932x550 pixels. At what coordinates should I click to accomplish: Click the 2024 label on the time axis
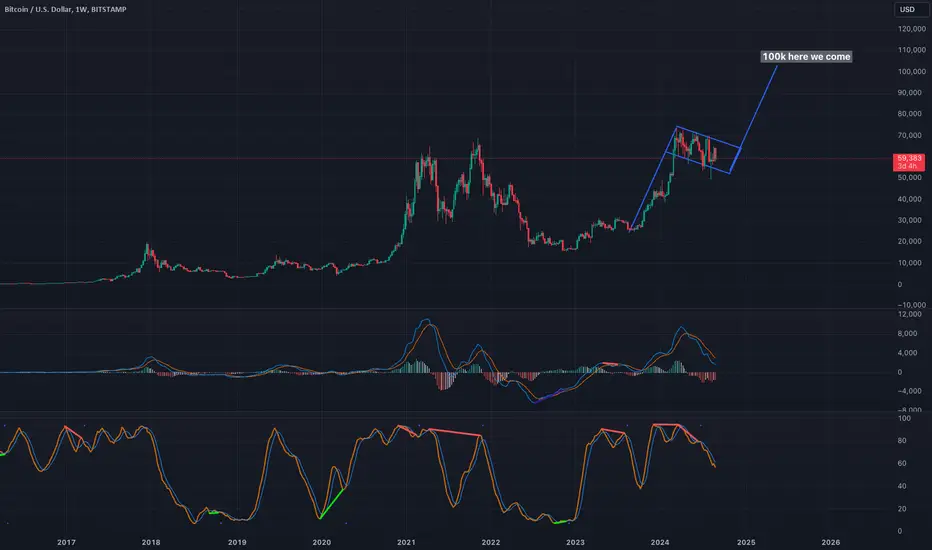pyautogui.click(x=660, y=542)
